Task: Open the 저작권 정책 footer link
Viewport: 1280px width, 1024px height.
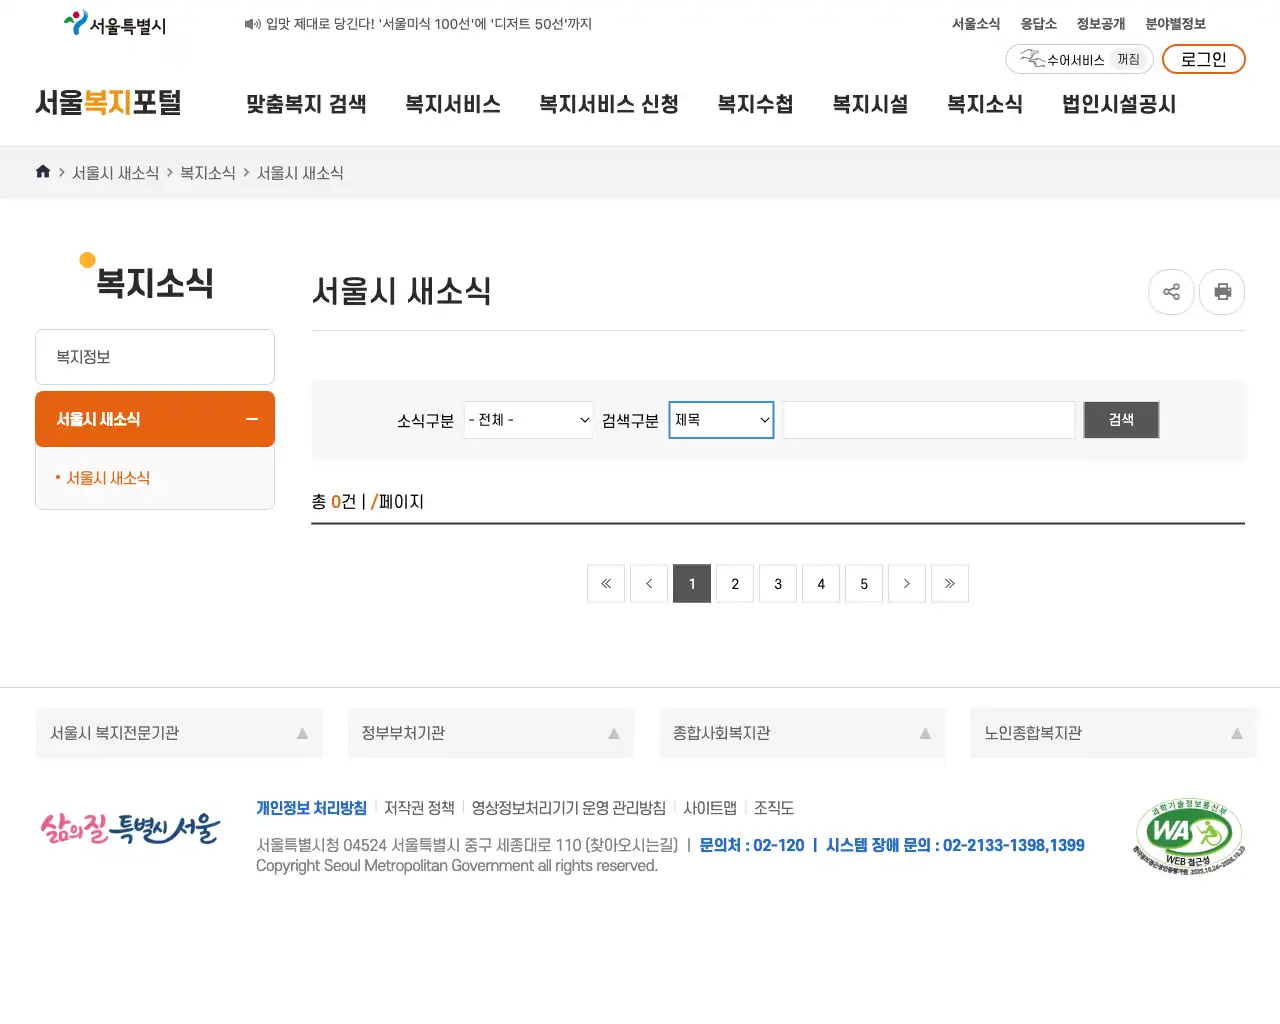Action: click(x=419, y=808)
